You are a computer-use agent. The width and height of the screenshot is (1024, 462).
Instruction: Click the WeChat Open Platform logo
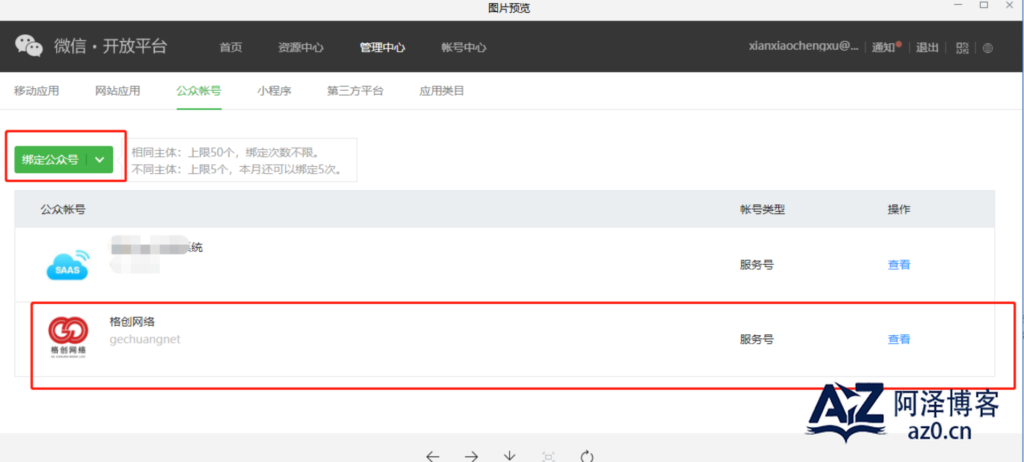(91, 46)
